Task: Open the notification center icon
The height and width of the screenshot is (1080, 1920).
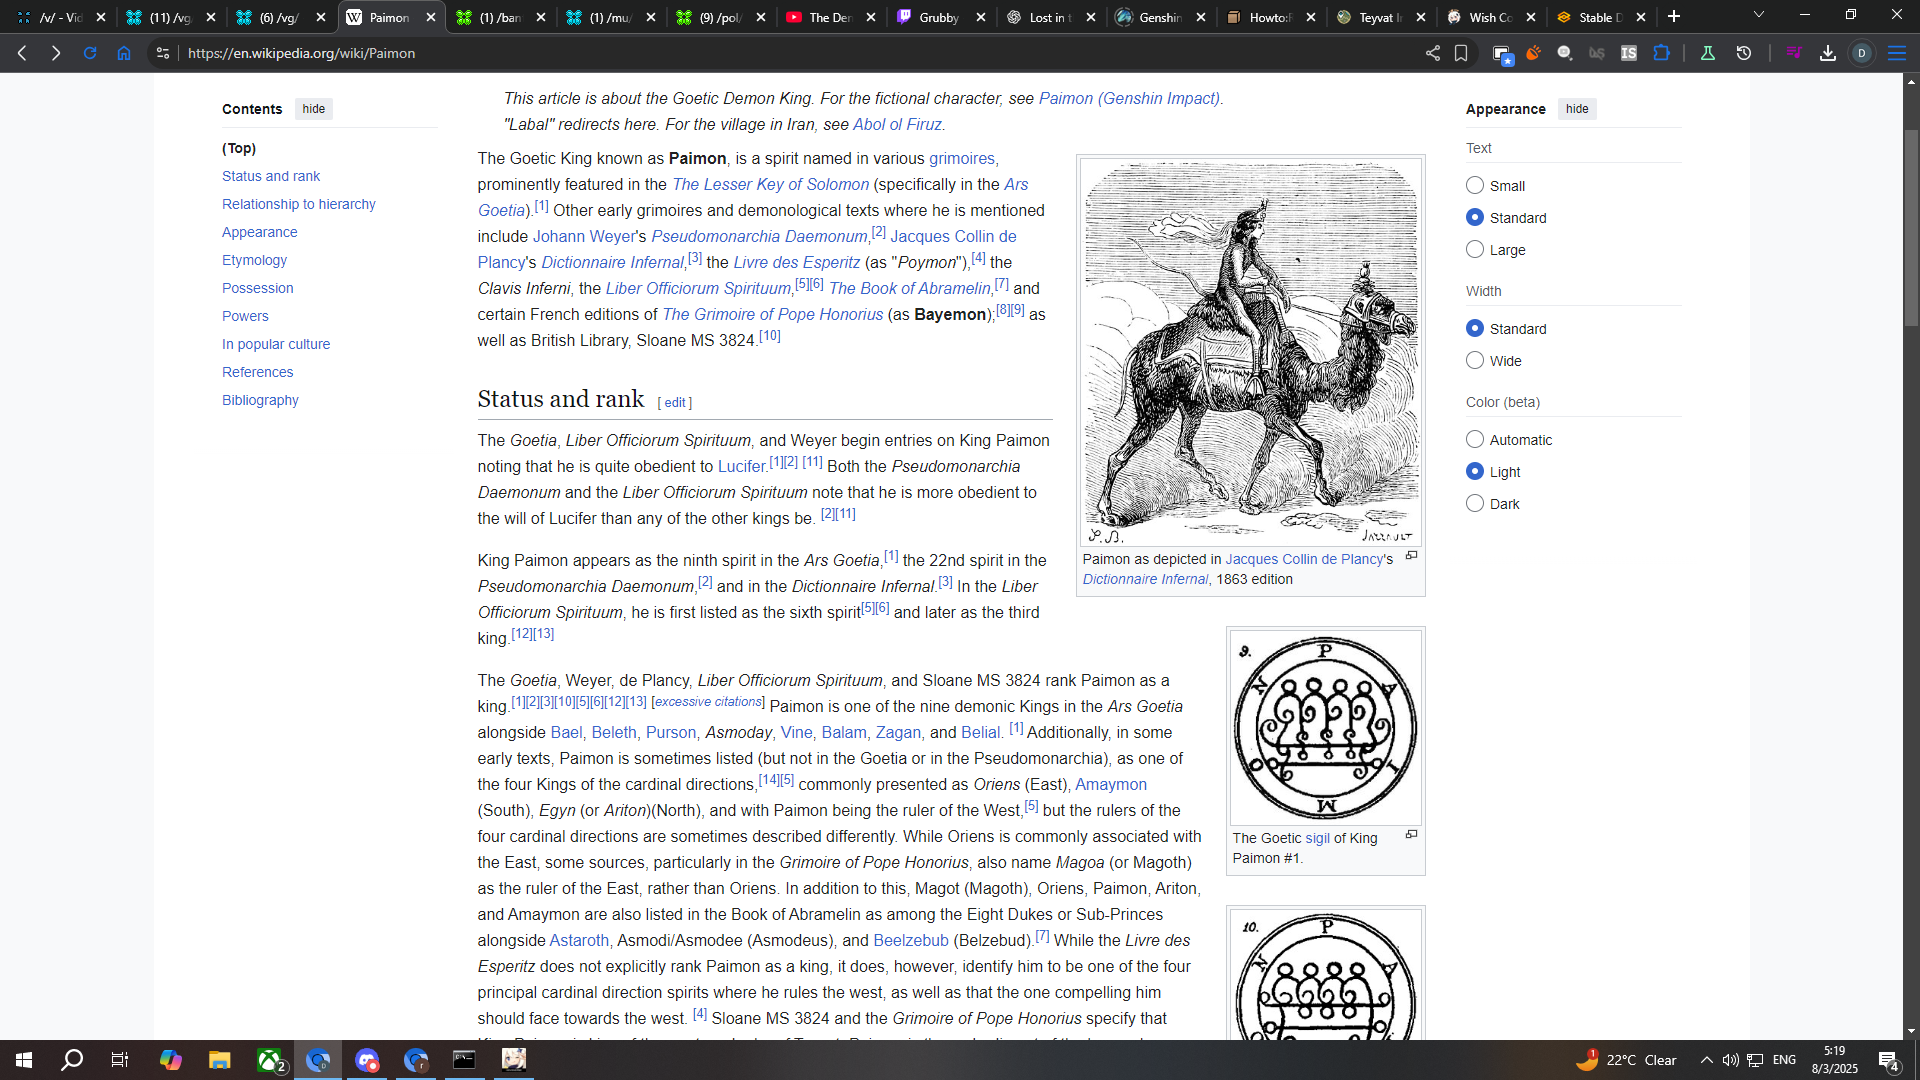Action: point(1889,1061)
